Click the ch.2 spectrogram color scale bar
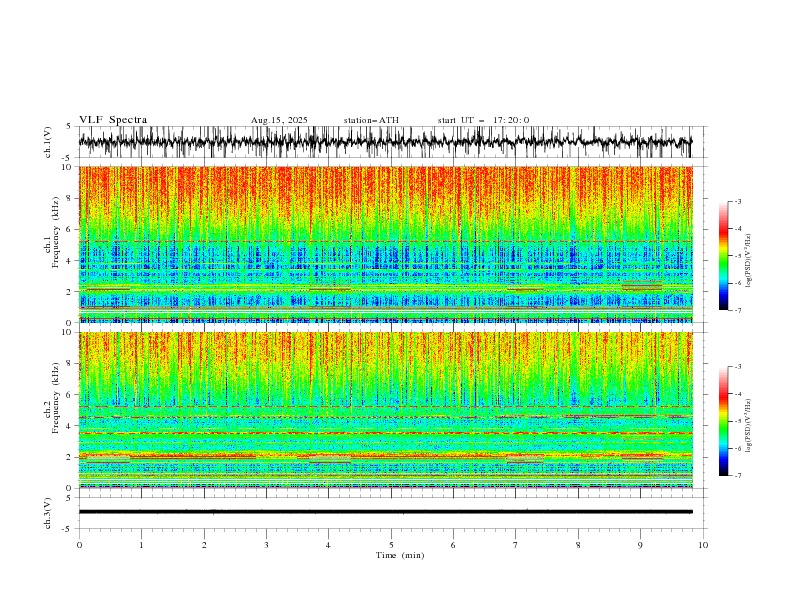Screen dimensions: 792x612 [723, 421]
